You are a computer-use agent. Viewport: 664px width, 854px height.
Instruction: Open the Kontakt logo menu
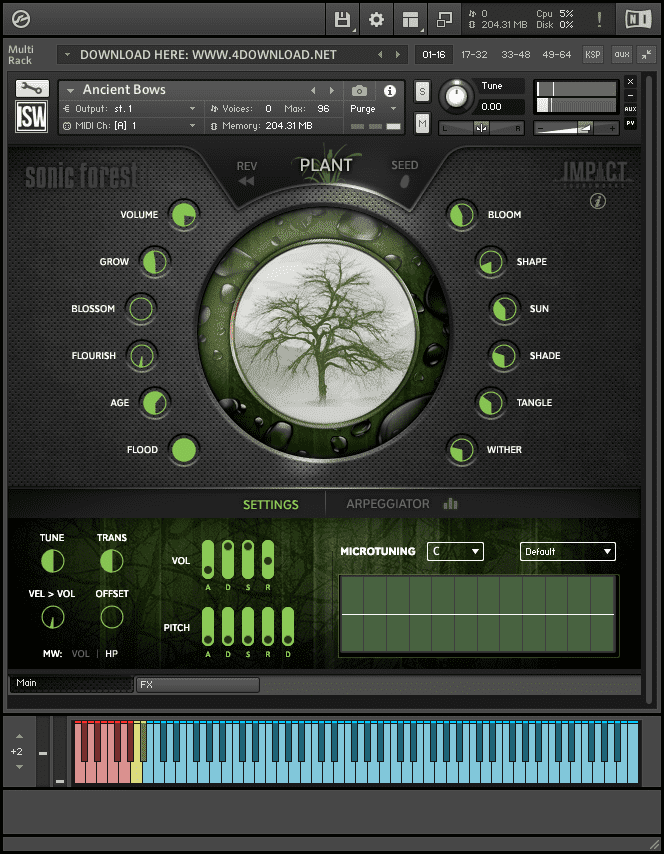[21, 20]
